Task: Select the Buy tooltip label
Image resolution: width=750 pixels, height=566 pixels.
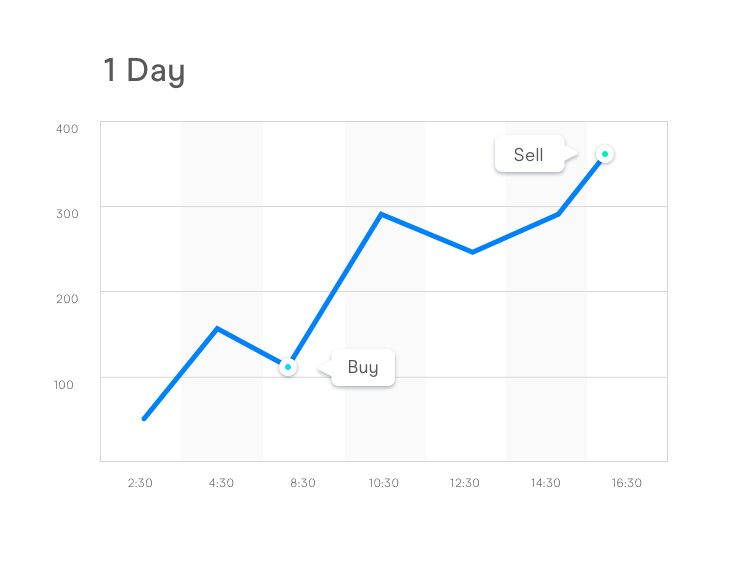Action: click(363, 367)
